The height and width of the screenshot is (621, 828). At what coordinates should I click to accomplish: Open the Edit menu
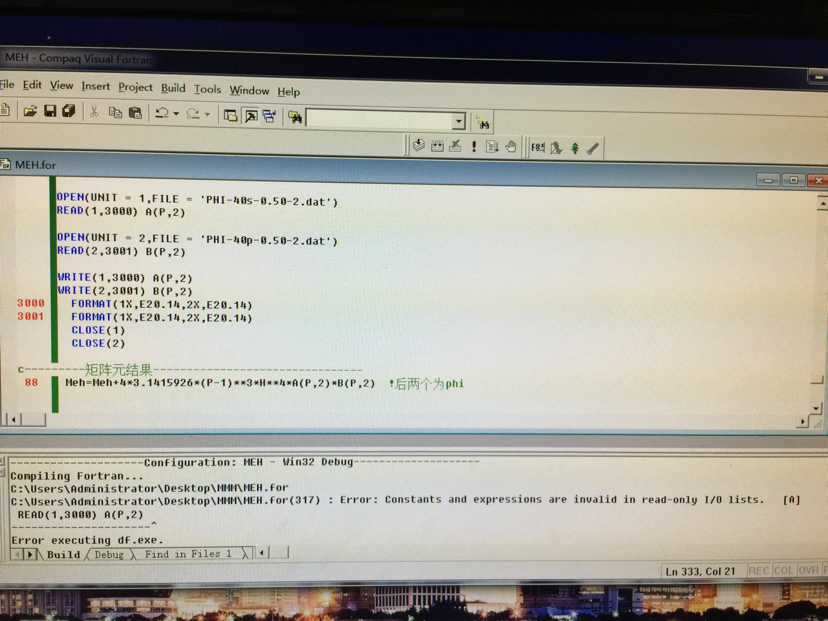32,85
